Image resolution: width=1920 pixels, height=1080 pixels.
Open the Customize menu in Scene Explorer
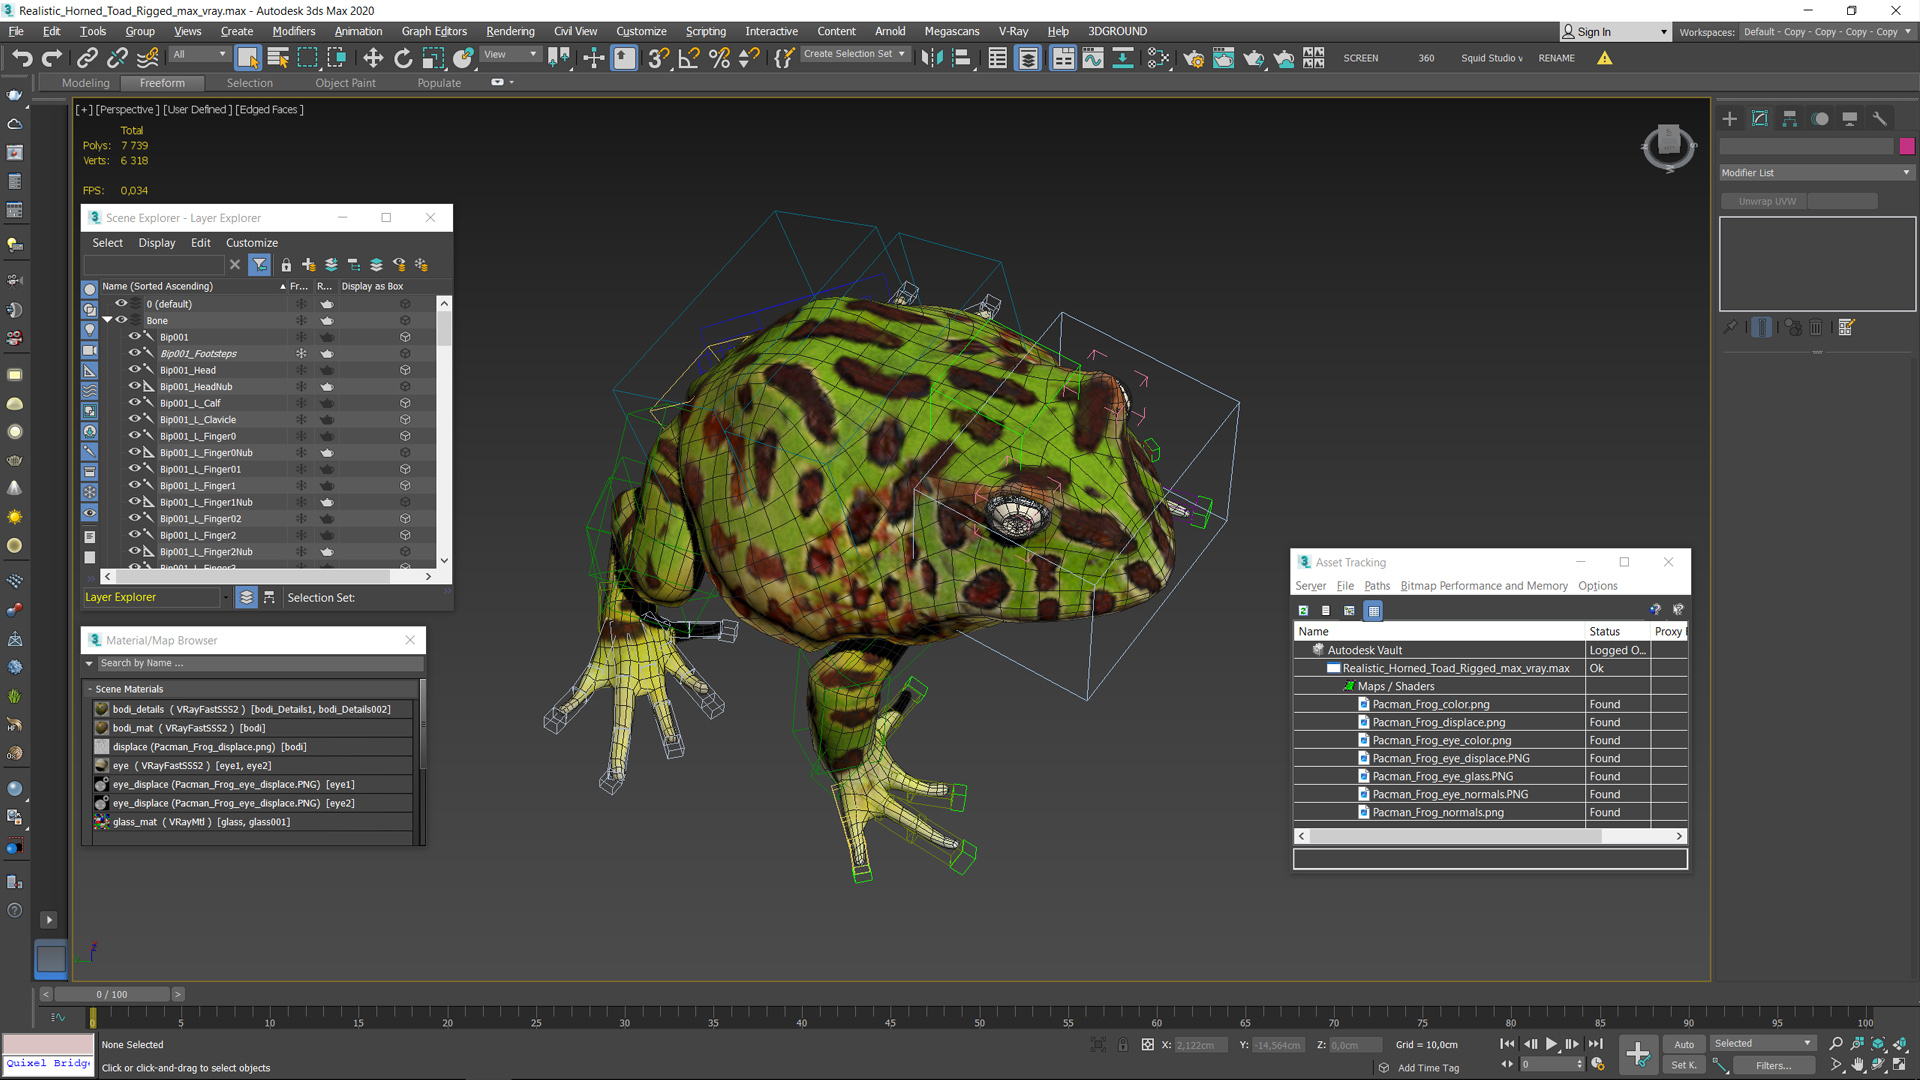click(x=251, y=243)
